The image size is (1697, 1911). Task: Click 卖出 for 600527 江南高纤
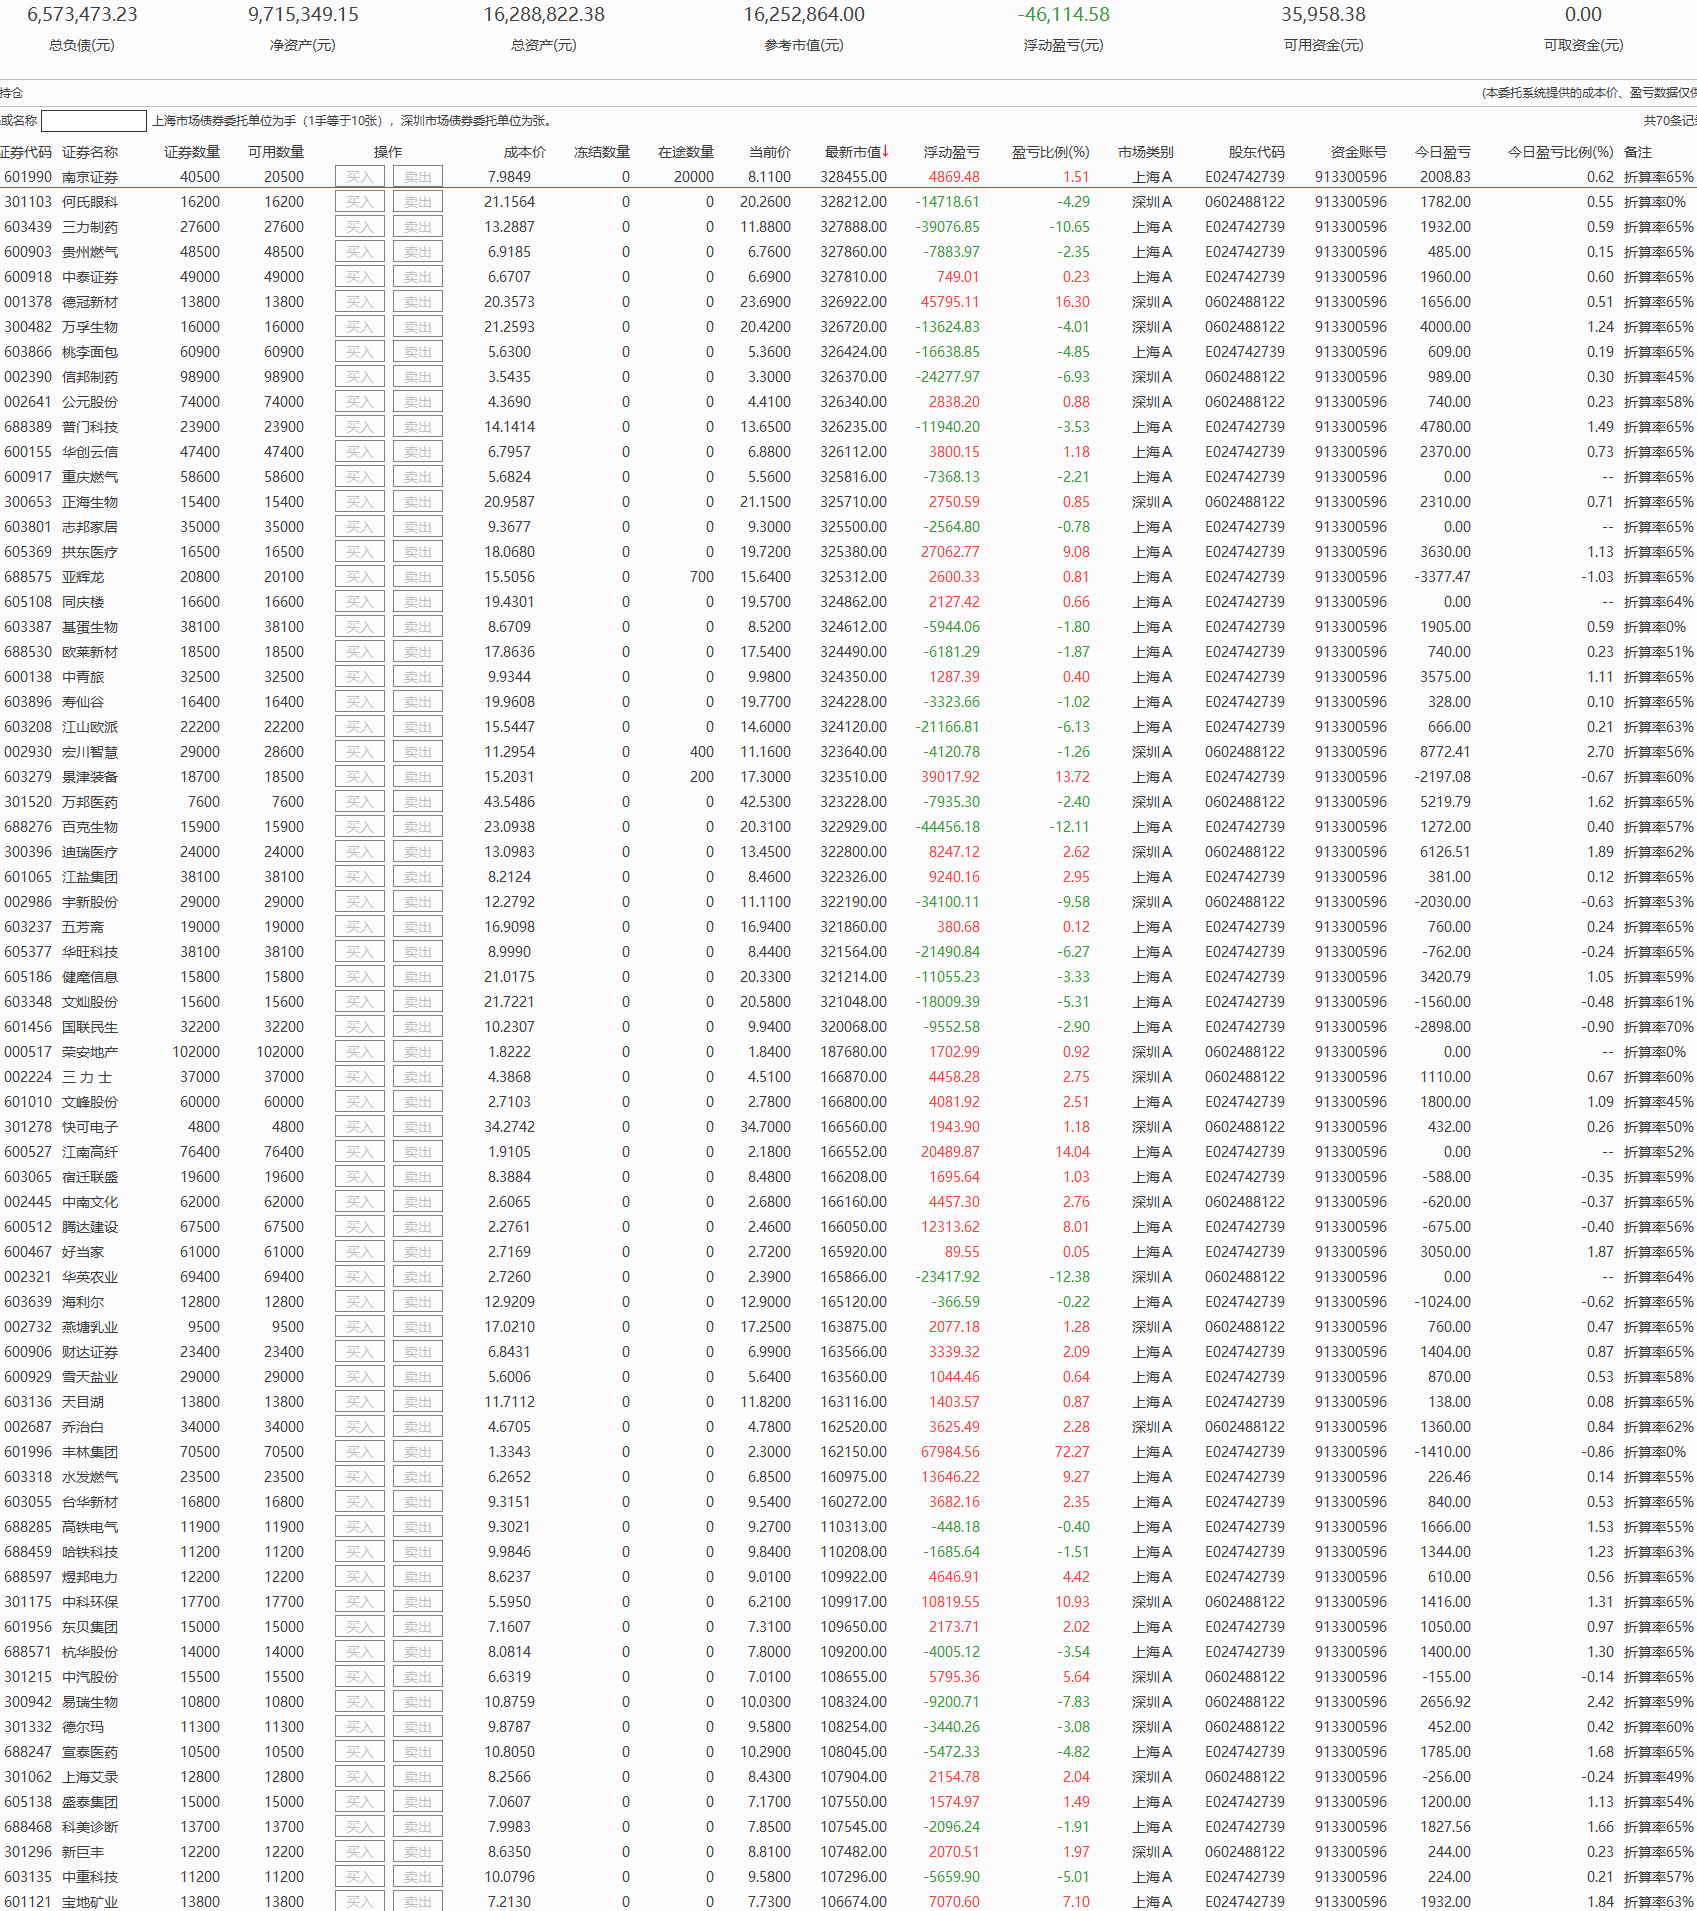pyautogui.click(x=418, y=1152)
